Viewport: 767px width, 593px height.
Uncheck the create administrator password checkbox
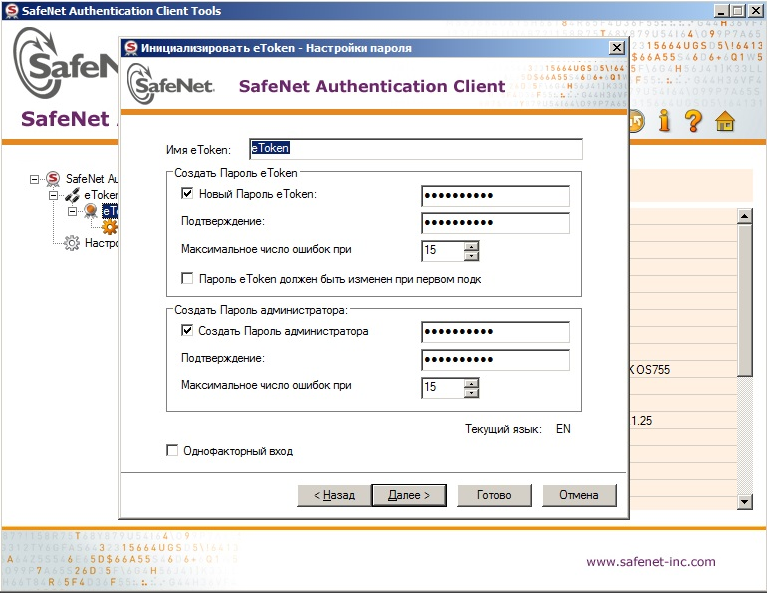[187, 330]
